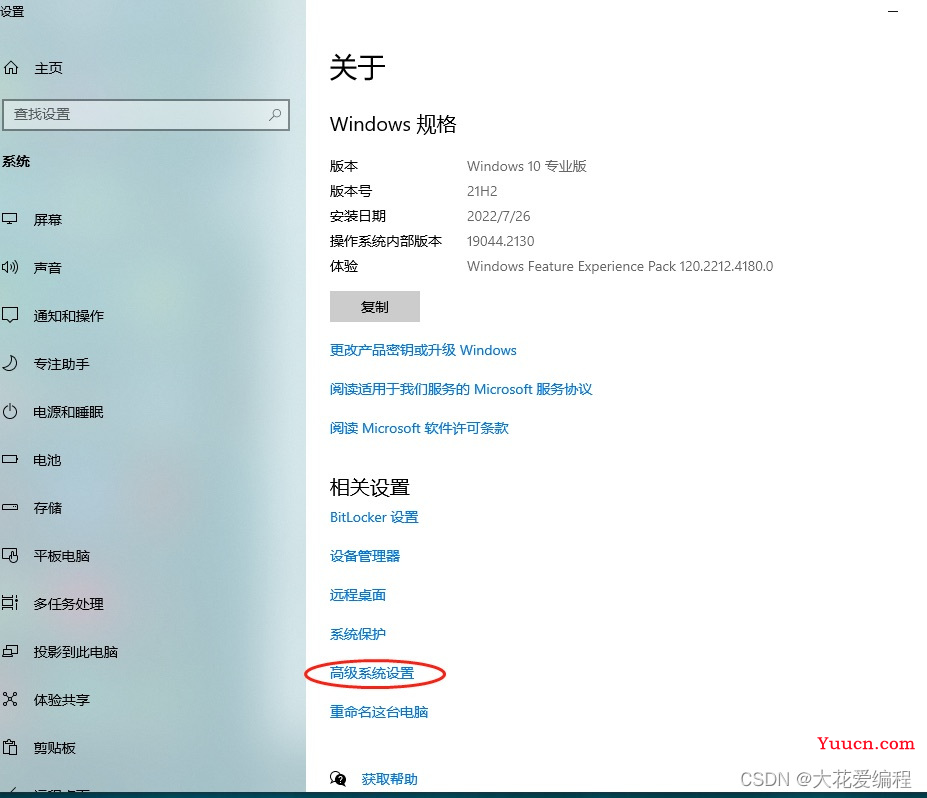
Task: Open 远程桌面 link
Action: point(358,595)
